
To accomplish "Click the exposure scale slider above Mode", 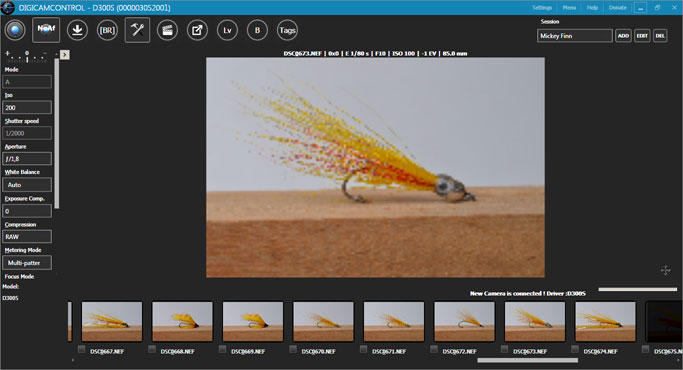I will coord(27,56).
